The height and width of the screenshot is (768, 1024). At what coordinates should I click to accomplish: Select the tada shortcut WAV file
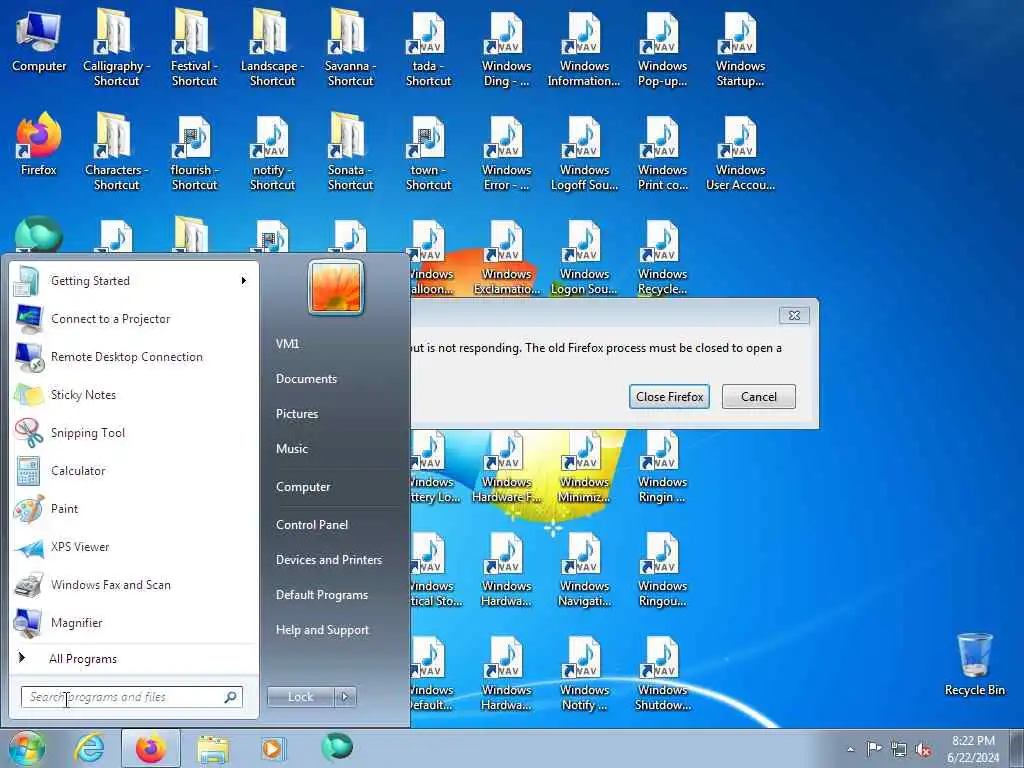(428, 47)
